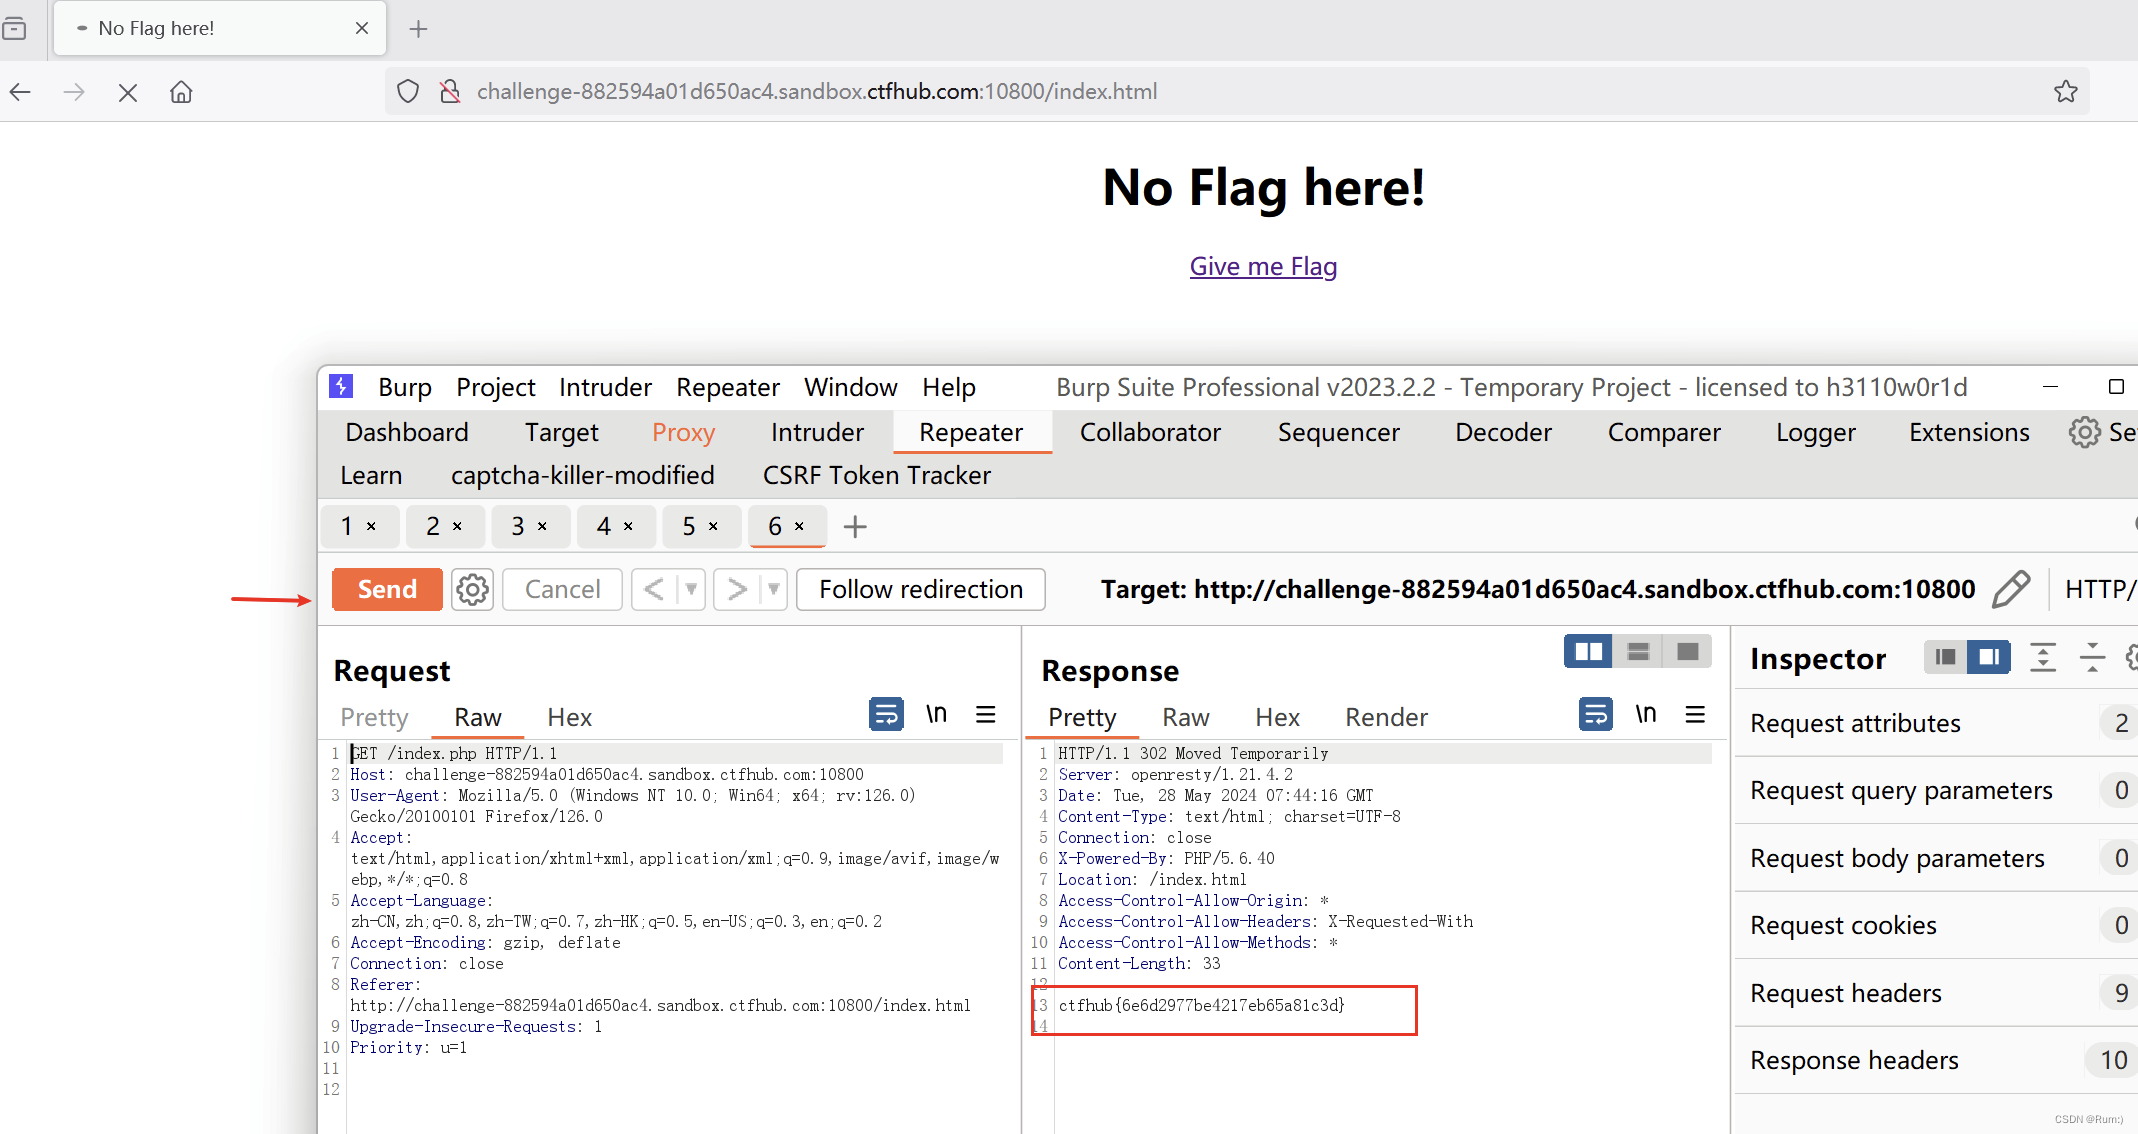The image size is (2138, 1134).
Task: Switch to the Decoder tab
Action: 1503,432
